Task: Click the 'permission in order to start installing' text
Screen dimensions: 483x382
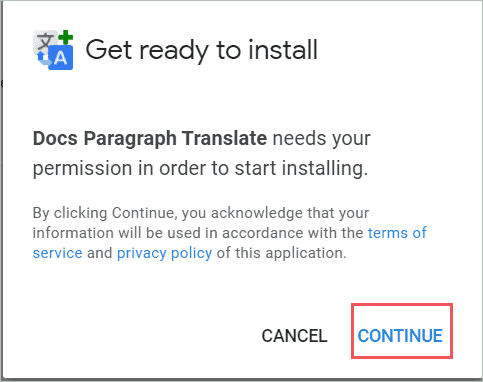Action: click(200, 168)
